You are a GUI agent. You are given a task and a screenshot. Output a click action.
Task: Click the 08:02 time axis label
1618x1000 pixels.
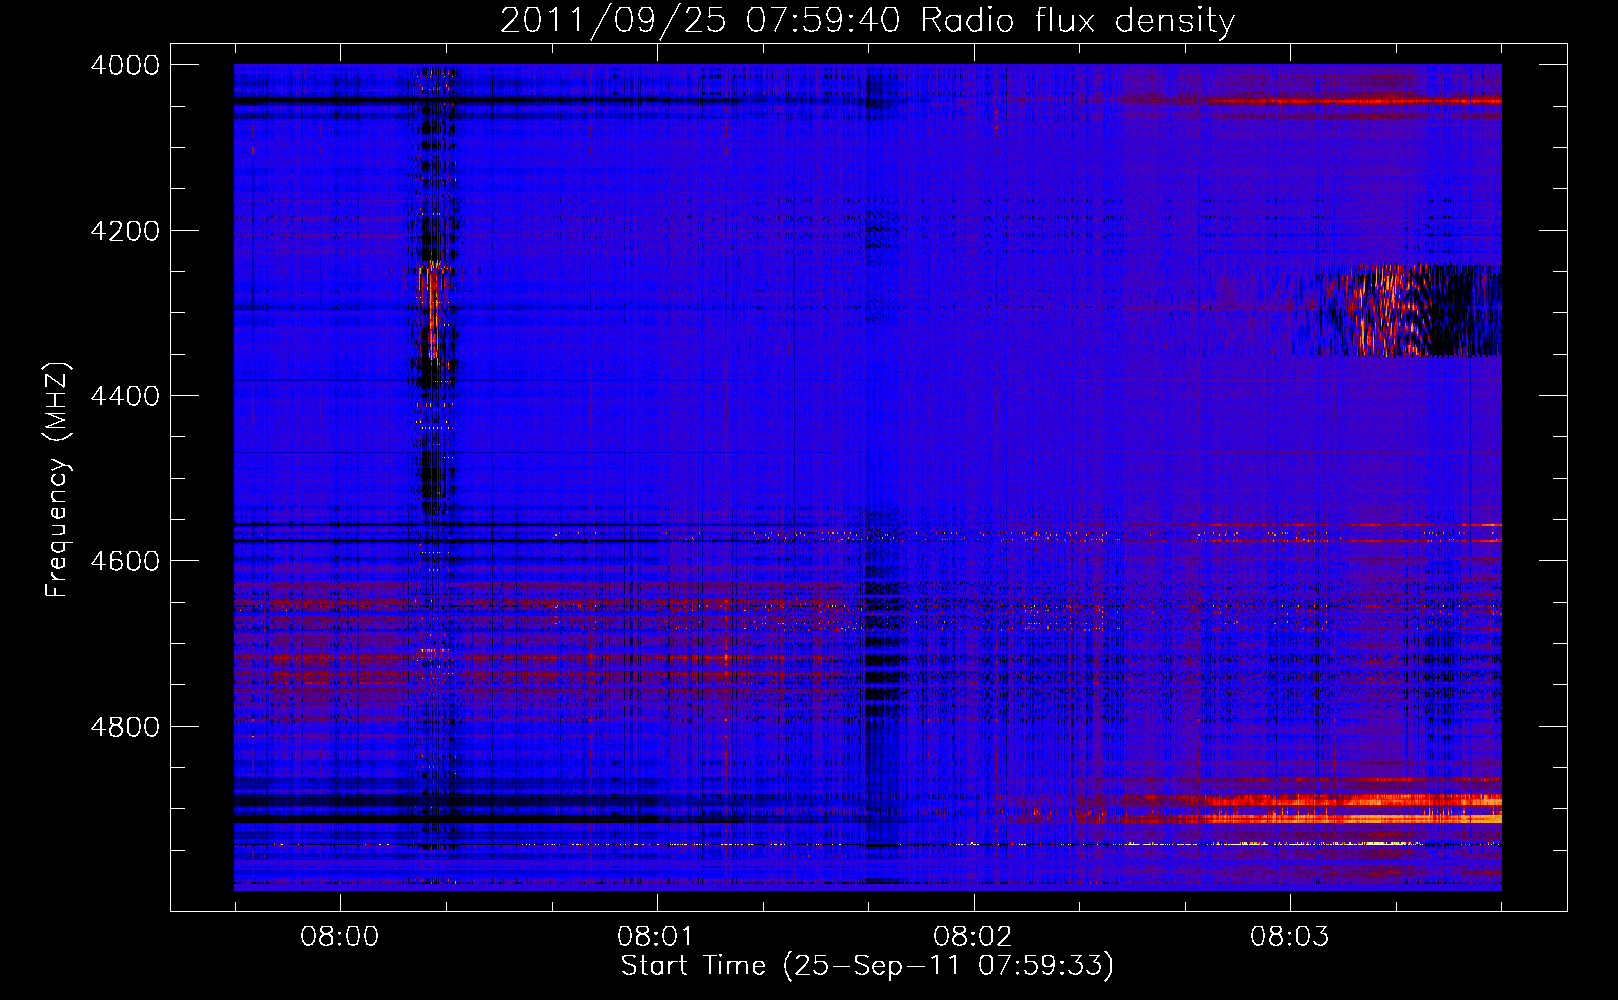pos(973,937)
